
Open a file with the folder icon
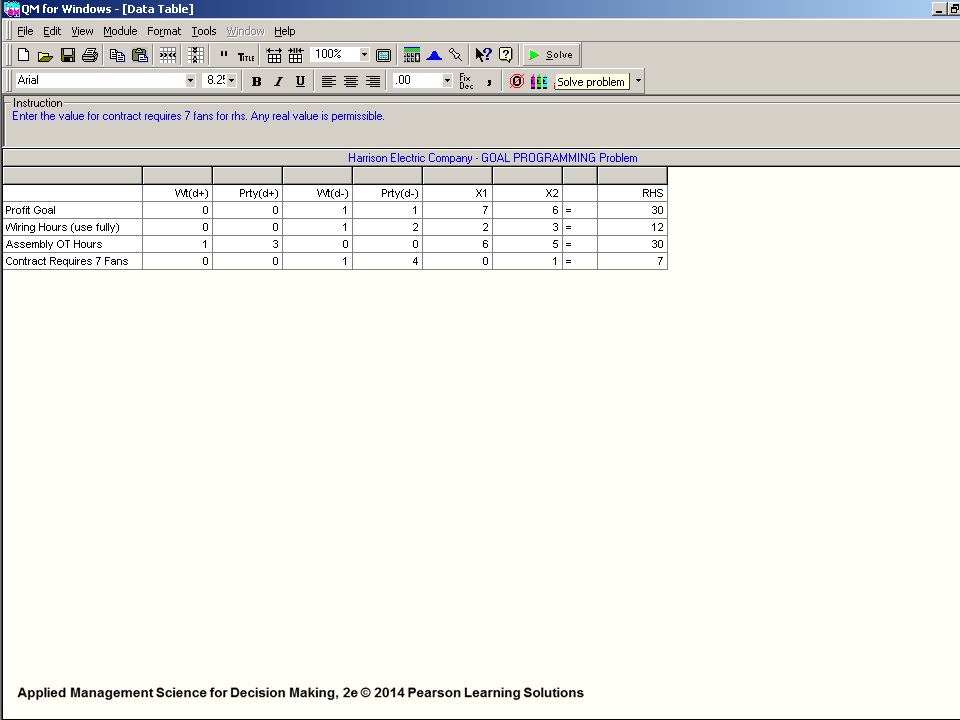[45, 55]
